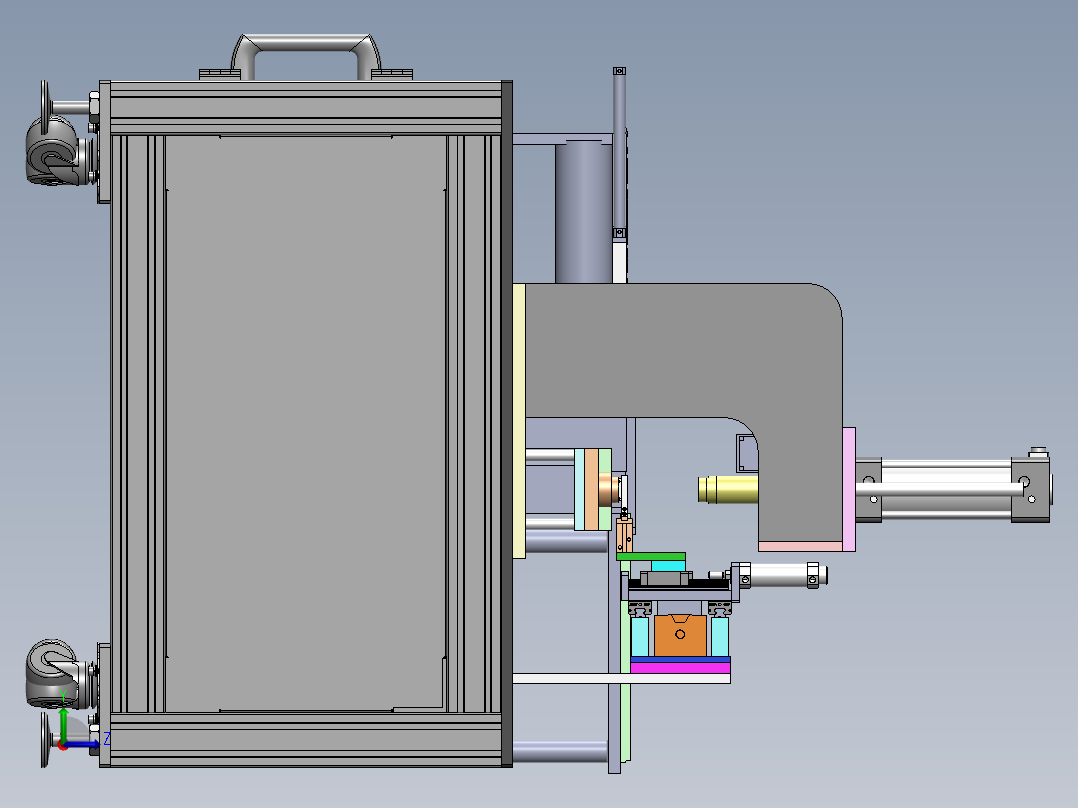Select the blue plate above the magenta plate
The height and width of the screenshot is (808, 1078).
click(x=680, y=659)
